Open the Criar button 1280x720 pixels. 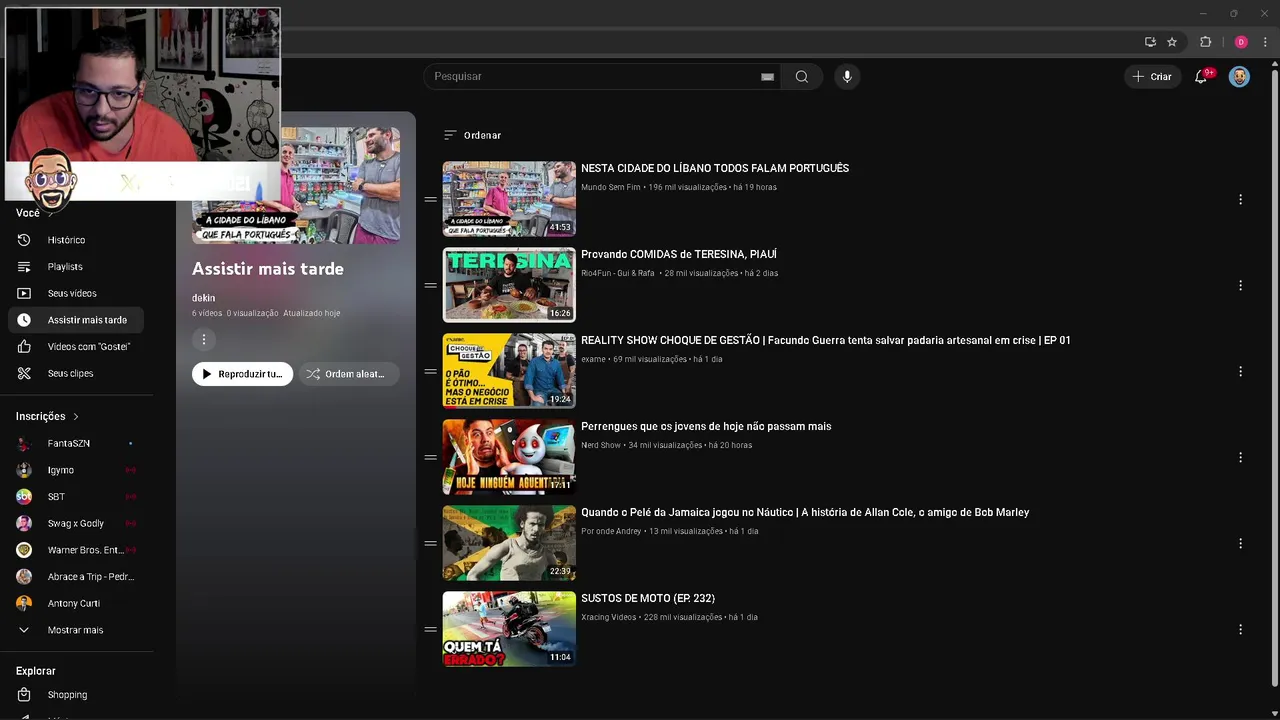click(1152, 77)
